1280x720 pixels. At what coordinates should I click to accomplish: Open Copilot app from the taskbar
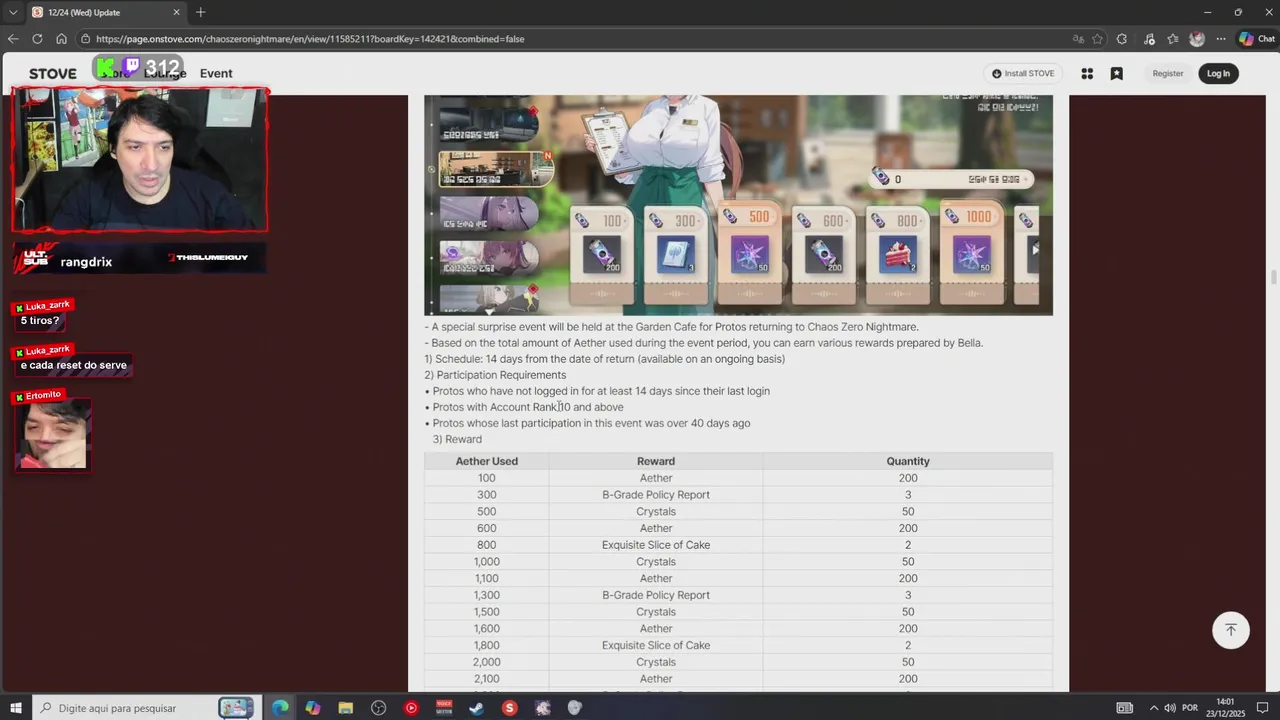[x=313, y=708]
